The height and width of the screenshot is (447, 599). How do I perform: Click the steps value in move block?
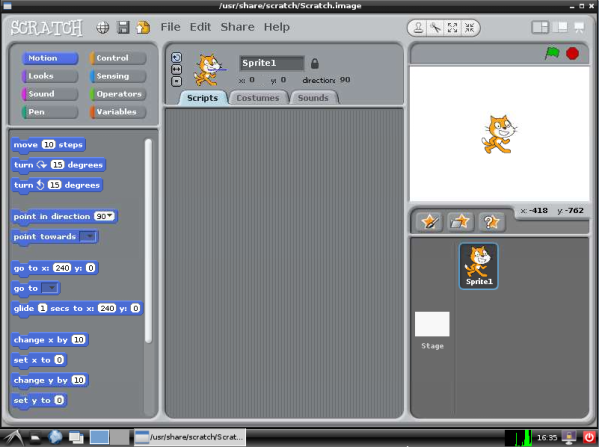[49, 144]
